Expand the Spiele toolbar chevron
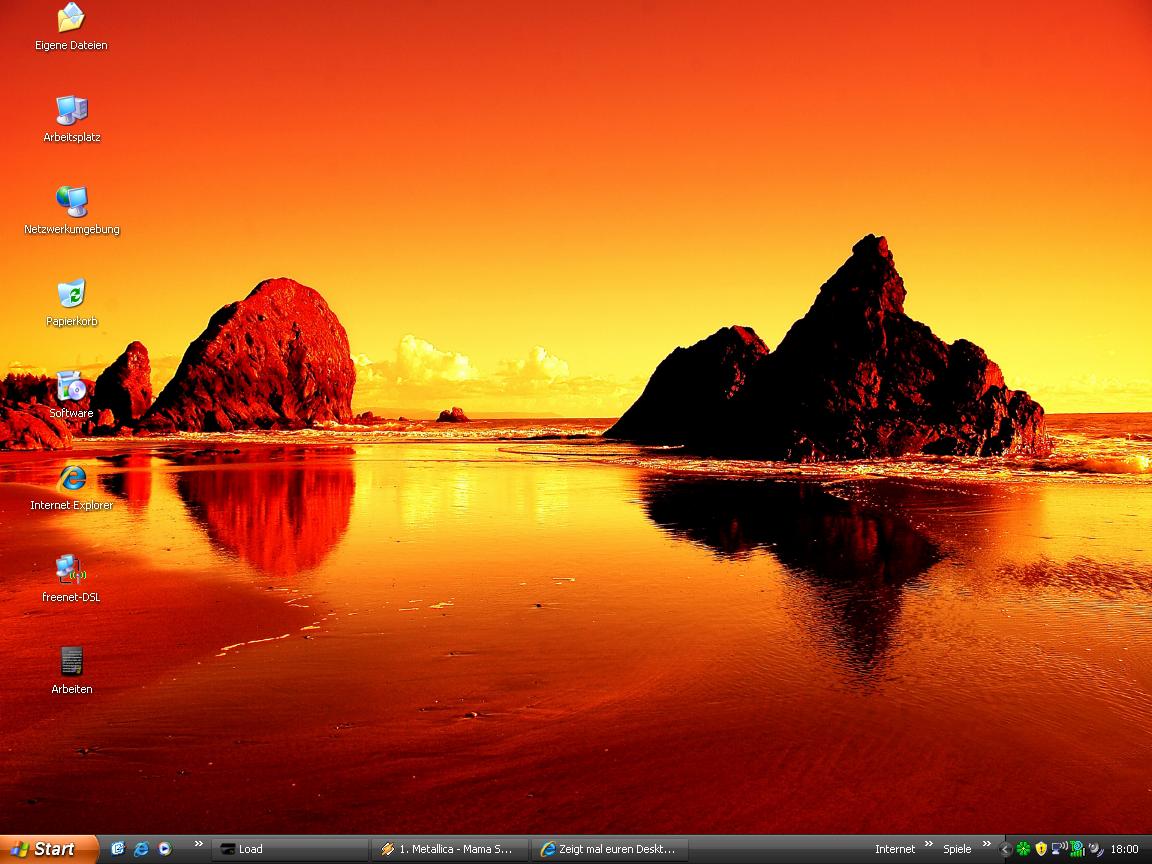The height and width of the screenshot is (864, 1152). tap(987, 844)
